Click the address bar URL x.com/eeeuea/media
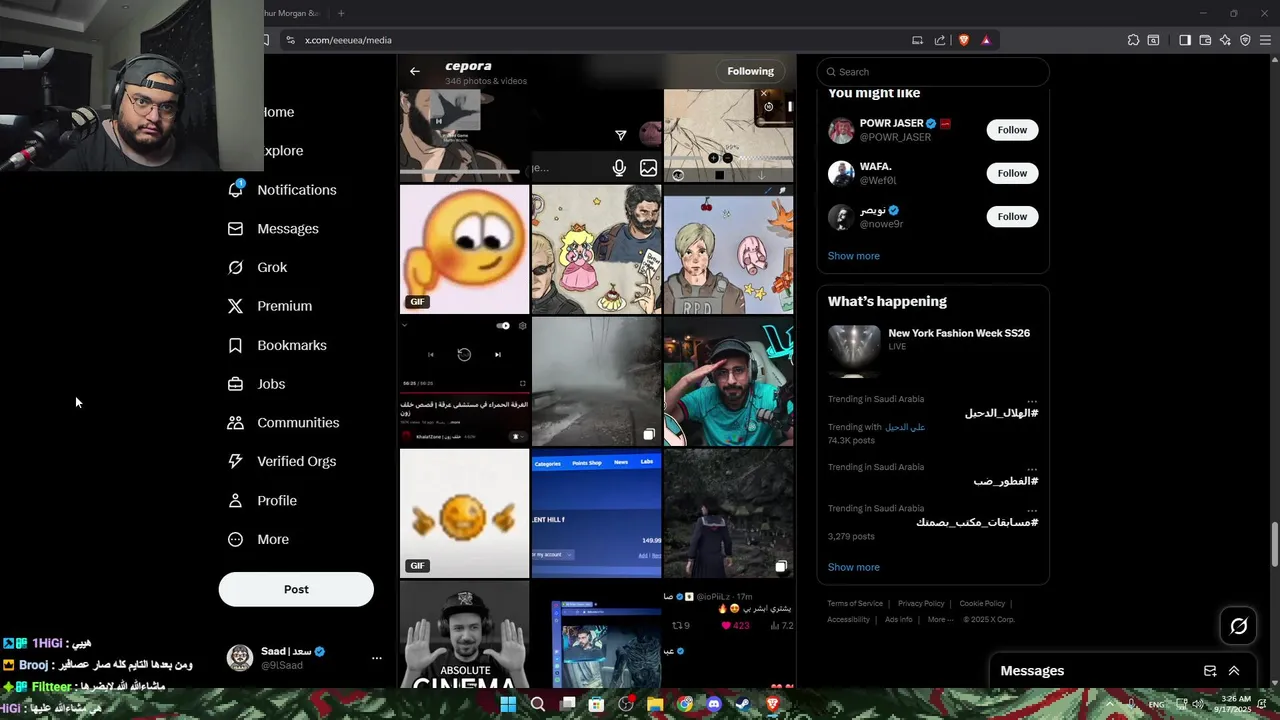 pyautogui.click(x=348, y=40)
